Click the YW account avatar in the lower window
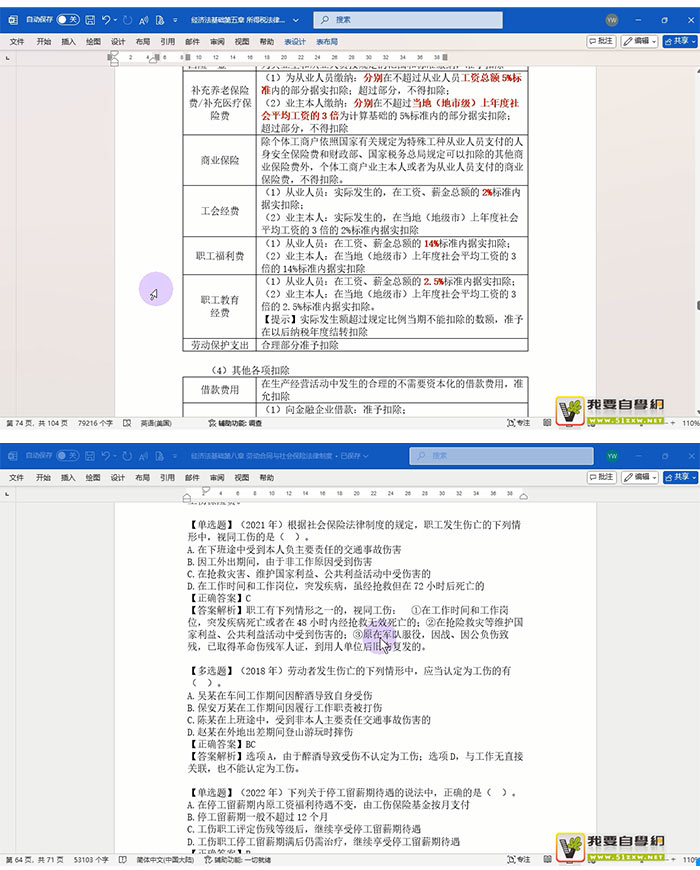Viewport: 700px width, 870px height. 612,456
